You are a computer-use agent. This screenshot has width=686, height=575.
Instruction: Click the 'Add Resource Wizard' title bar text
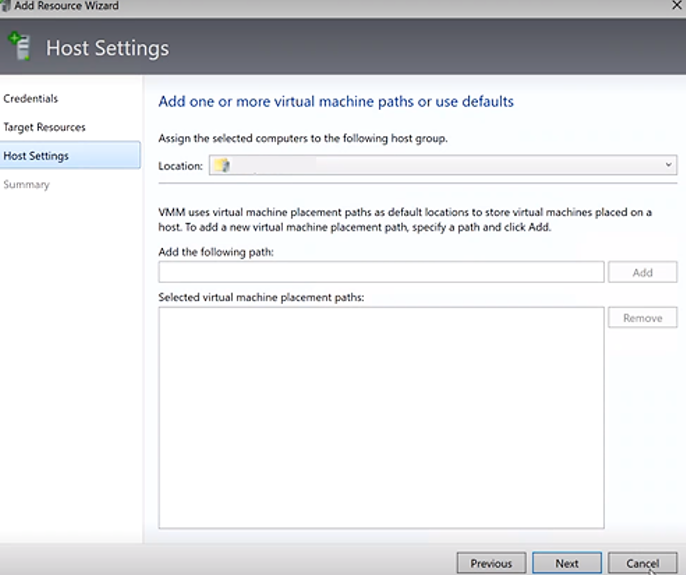pyautogui.click(x=66, y=6)
